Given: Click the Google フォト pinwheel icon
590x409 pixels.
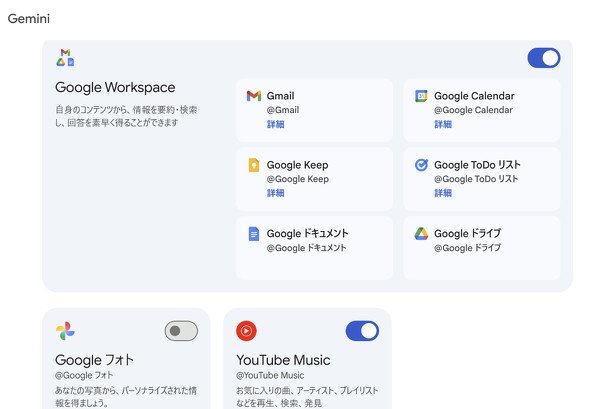Looking at the screenshot, I should coord(65,331).
